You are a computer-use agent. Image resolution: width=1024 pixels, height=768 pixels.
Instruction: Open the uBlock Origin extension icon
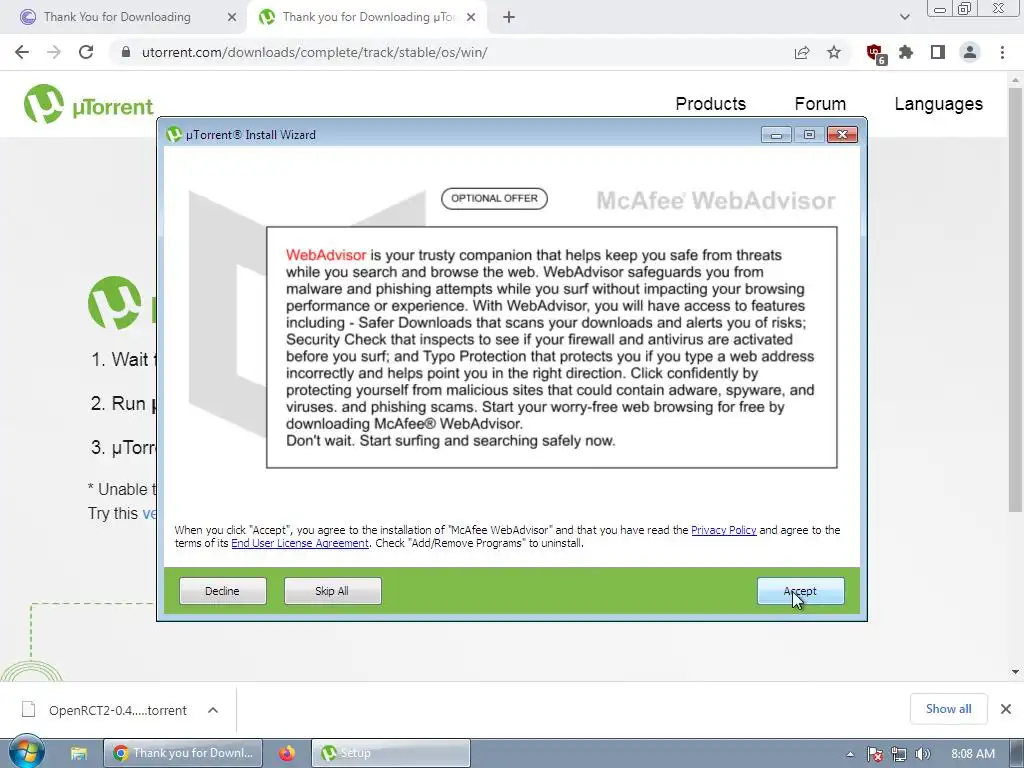875,53
